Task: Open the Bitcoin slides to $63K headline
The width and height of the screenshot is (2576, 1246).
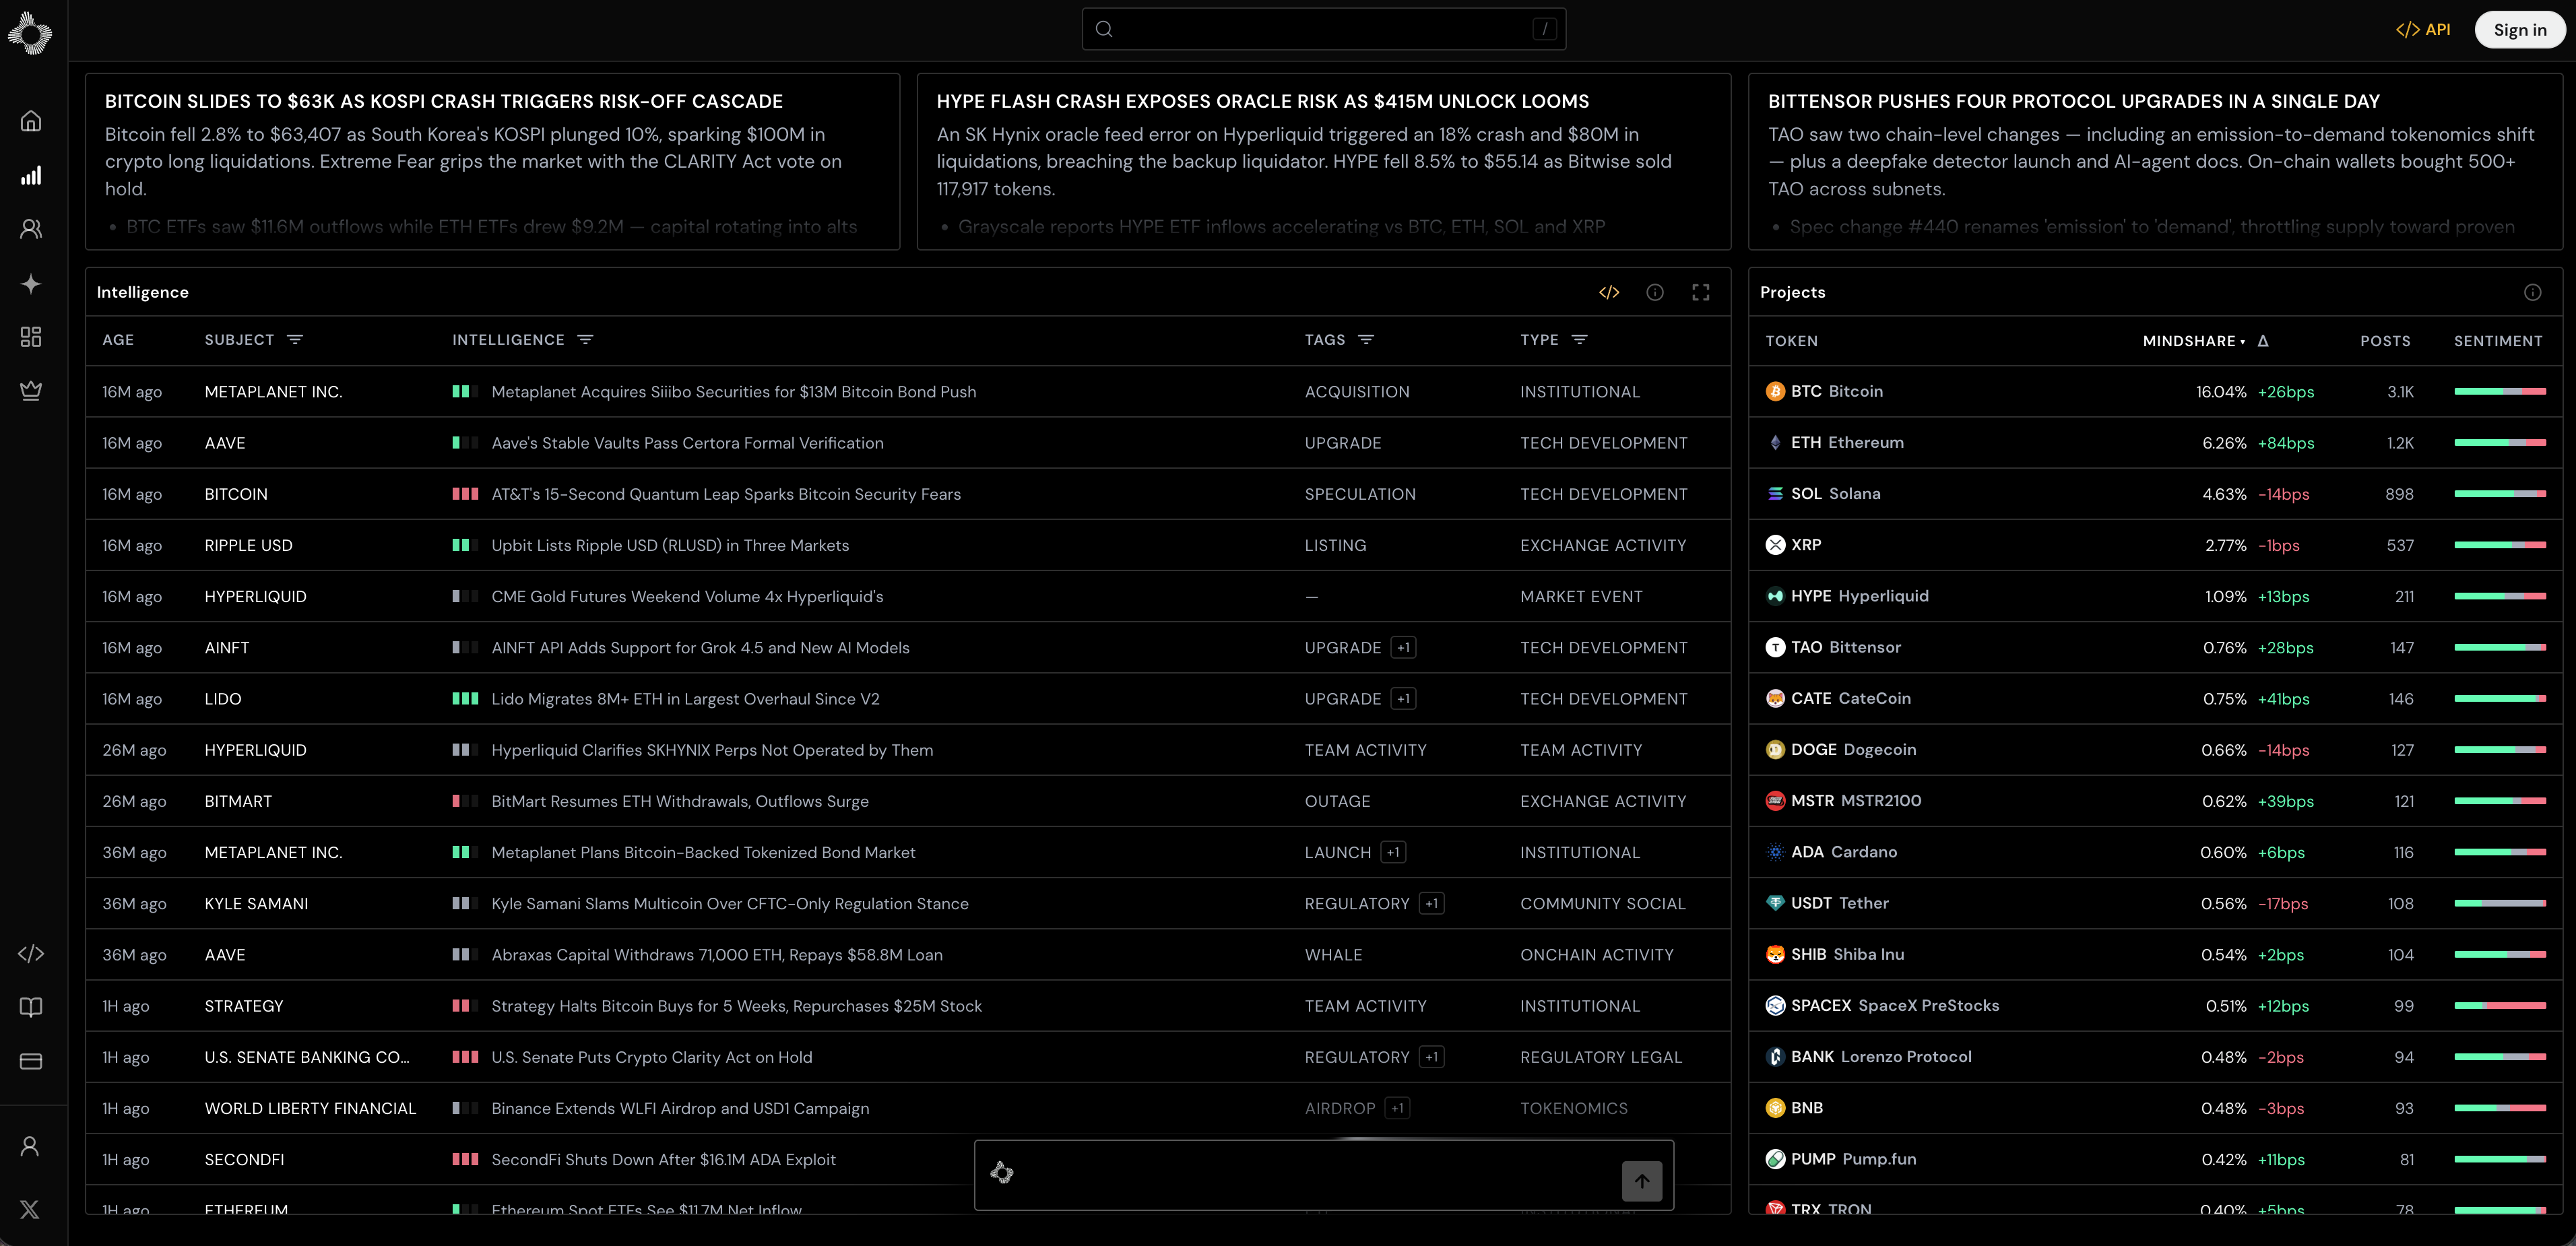Action: pos(444,101)
